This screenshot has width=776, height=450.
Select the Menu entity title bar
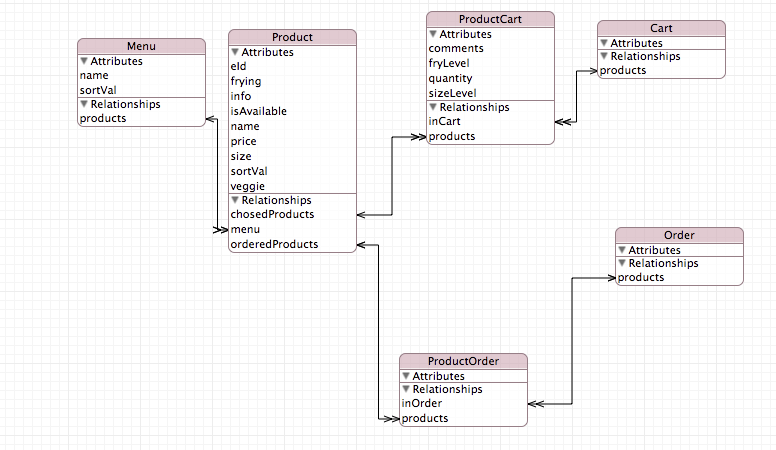[x=142, y=46]
